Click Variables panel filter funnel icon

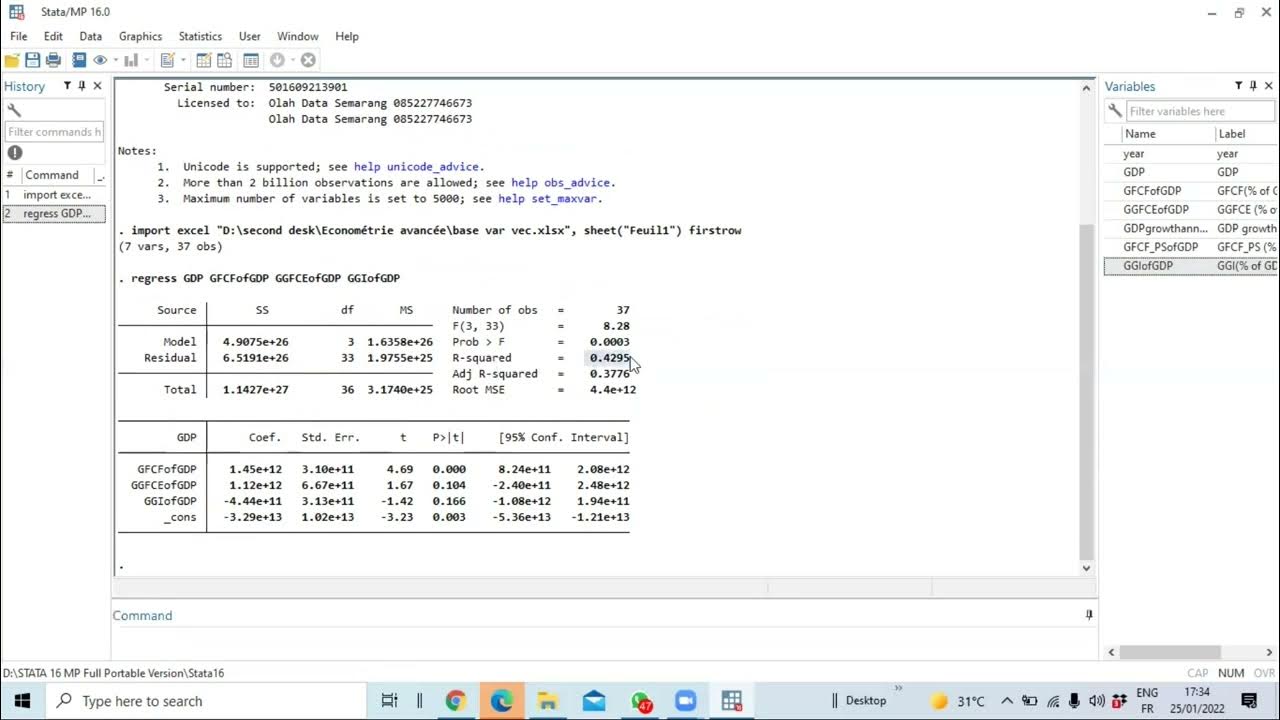tap(1238, 86)
